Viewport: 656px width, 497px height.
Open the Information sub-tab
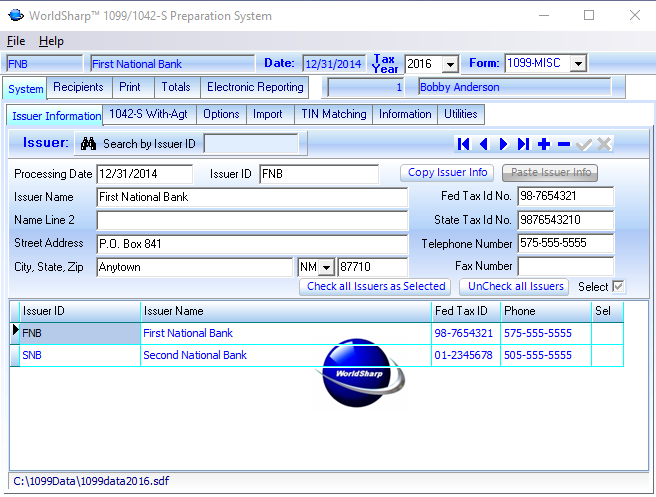[405, 114]
